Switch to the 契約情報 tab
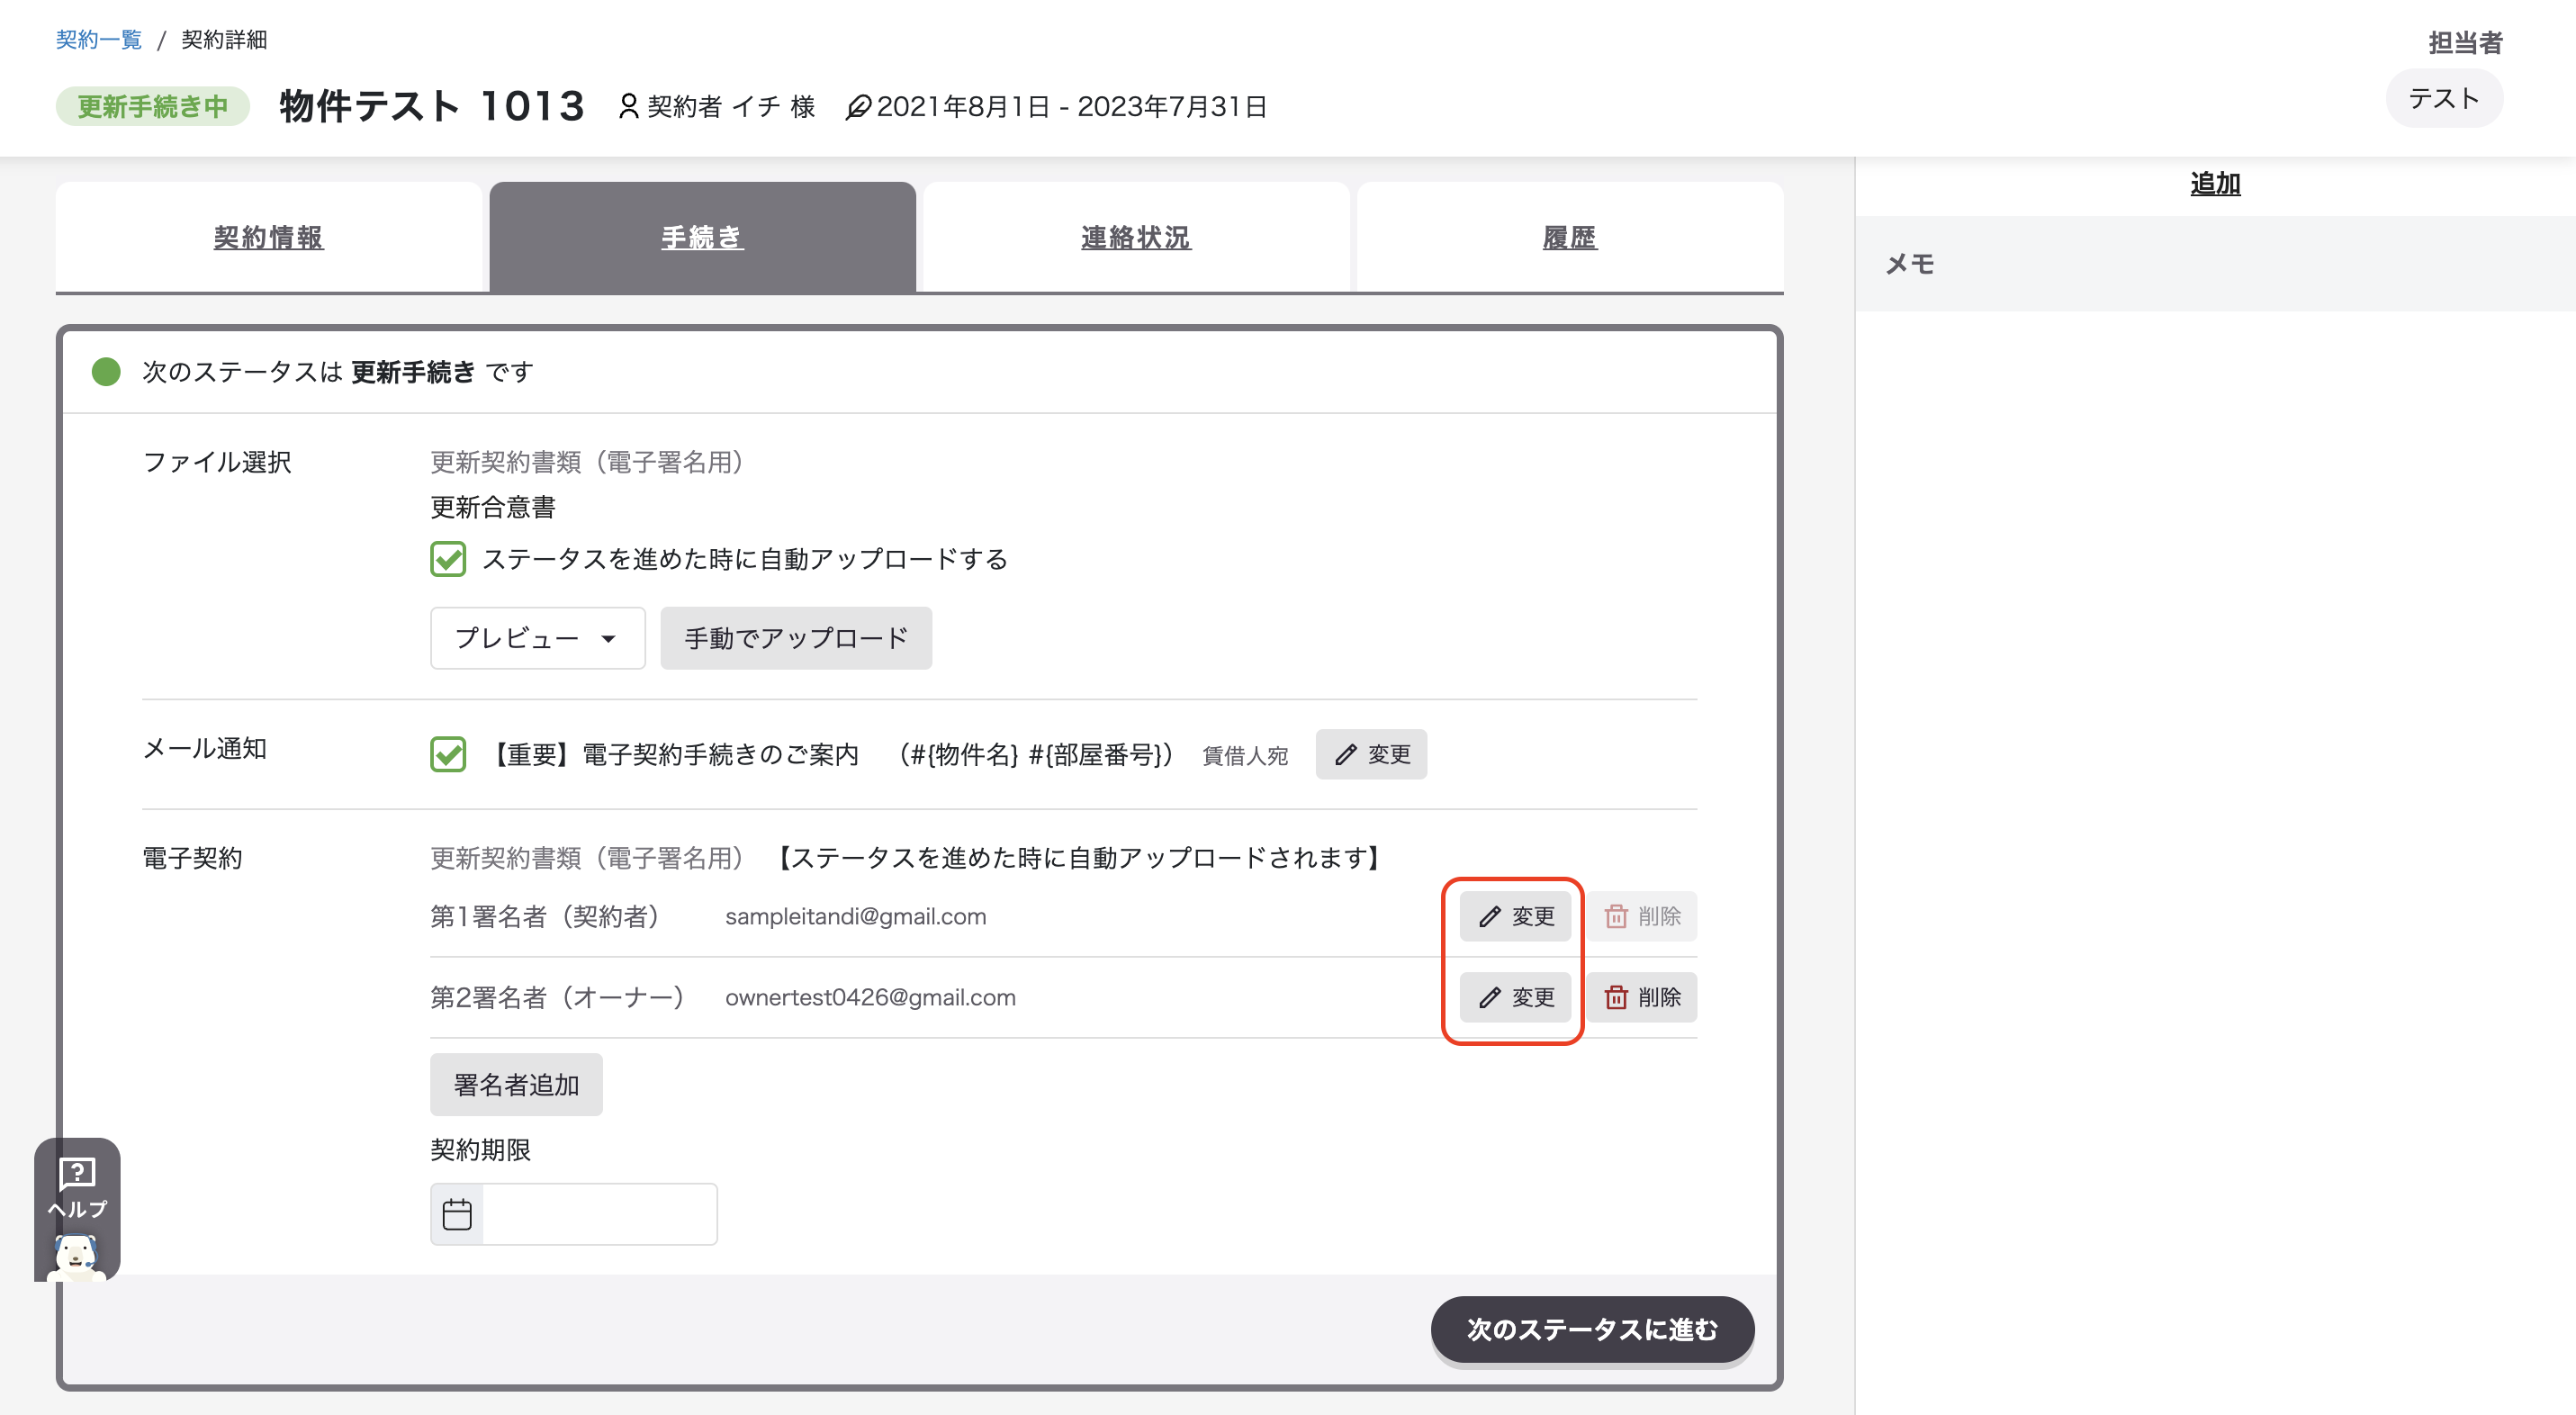This screenshot has height=1415, width=2576. (x=268, y=237)
